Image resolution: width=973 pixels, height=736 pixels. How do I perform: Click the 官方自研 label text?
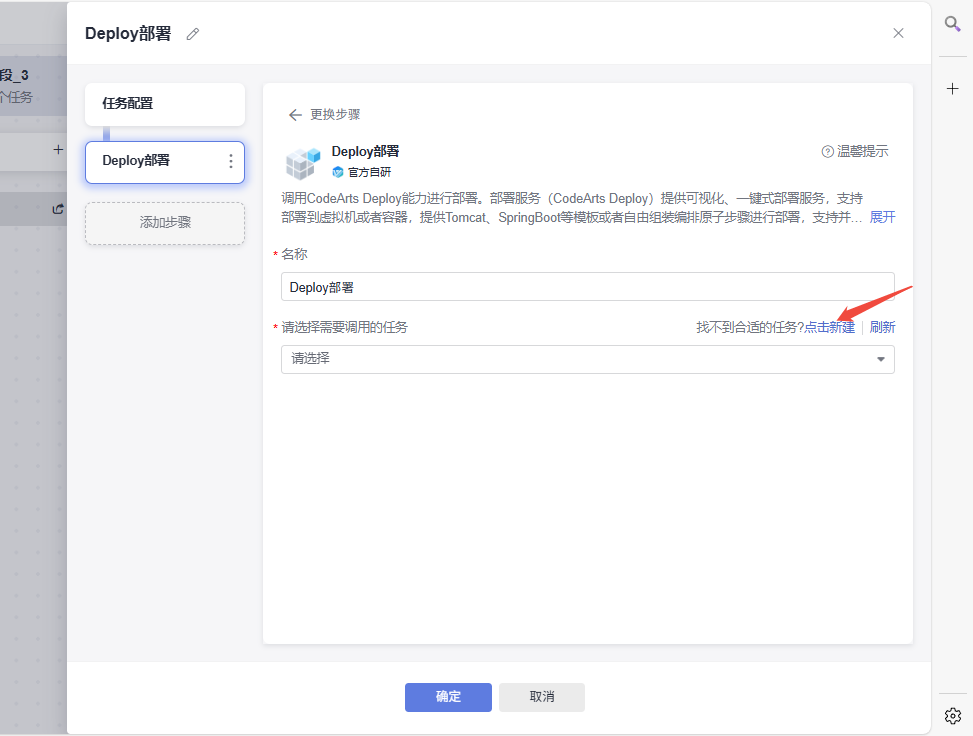370,172
